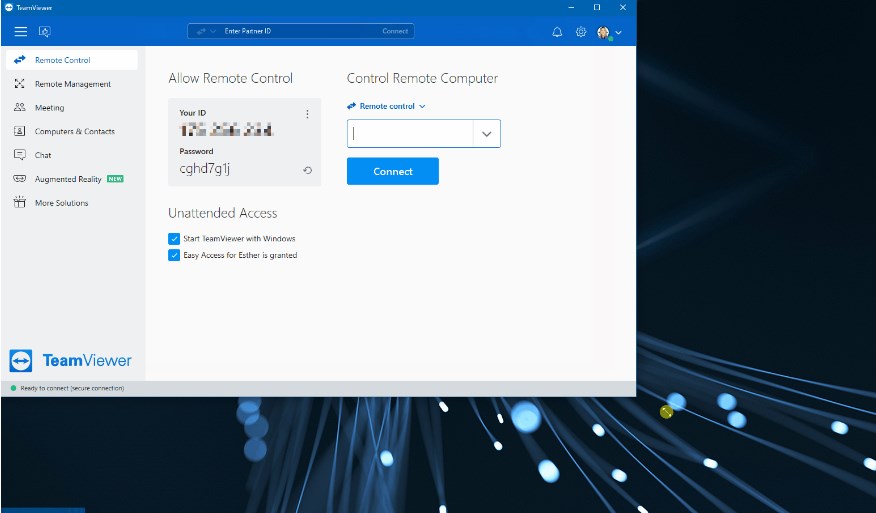Open the hamburger menu in the header
The height and width of the screenshot is (513, 876).
[21, 31]
